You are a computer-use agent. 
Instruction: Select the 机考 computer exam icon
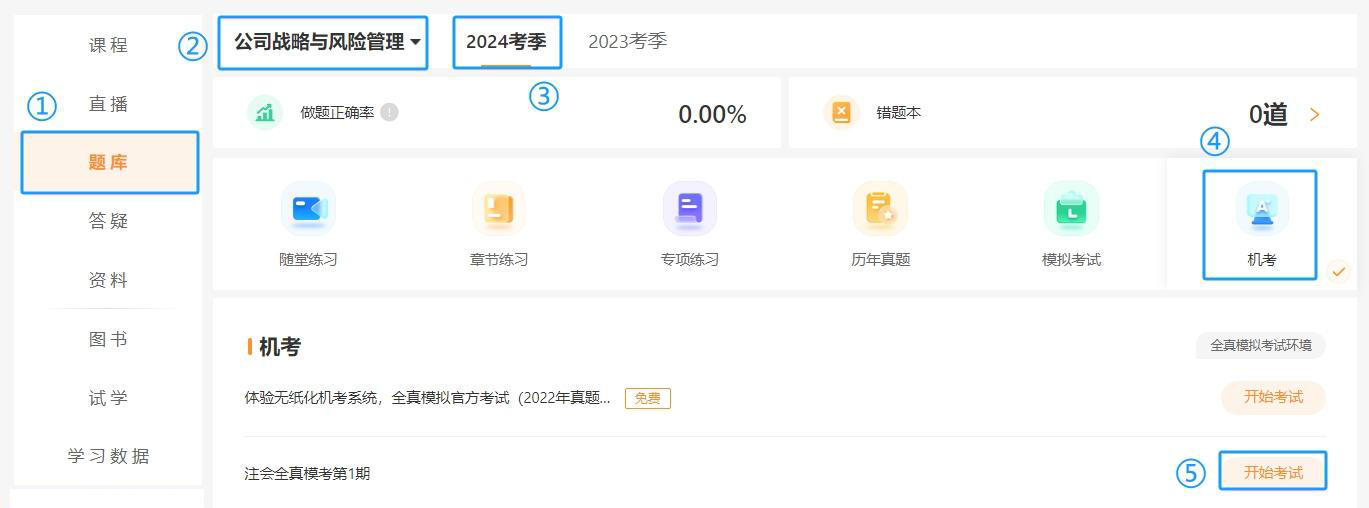1261,209
